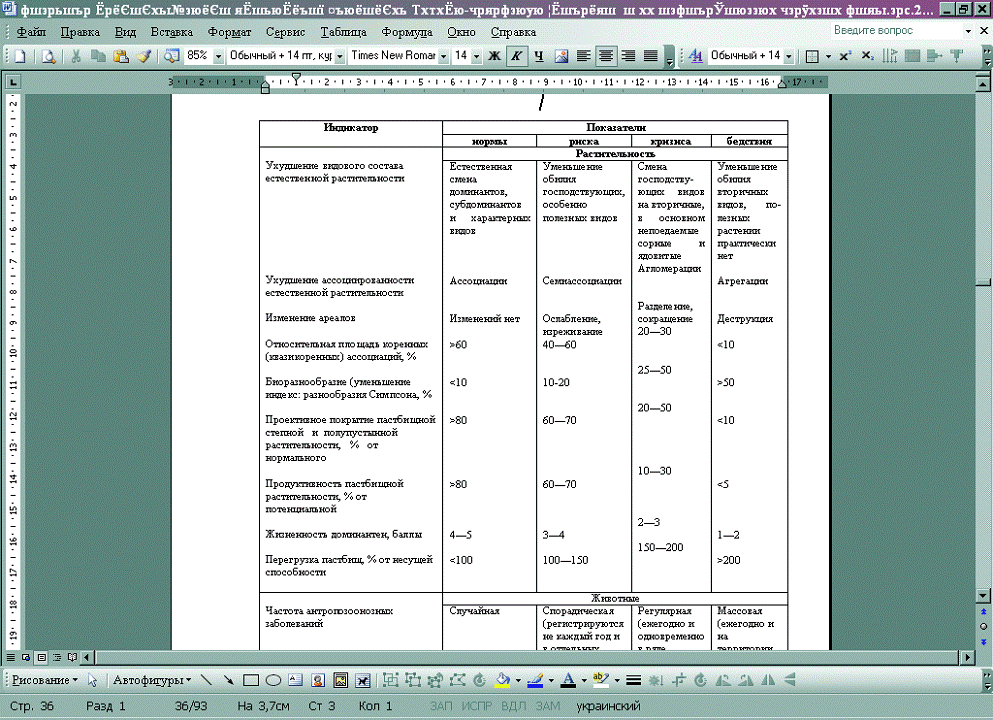Open the Автофигуры shapes button
Viewport: 993px width, 720px height.
(152, 681)
